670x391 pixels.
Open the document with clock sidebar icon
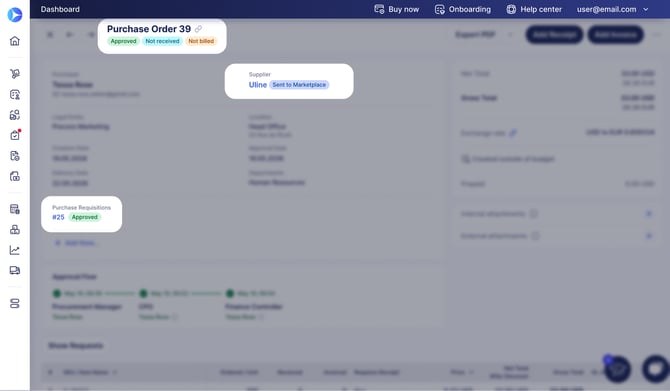point(15,156)
